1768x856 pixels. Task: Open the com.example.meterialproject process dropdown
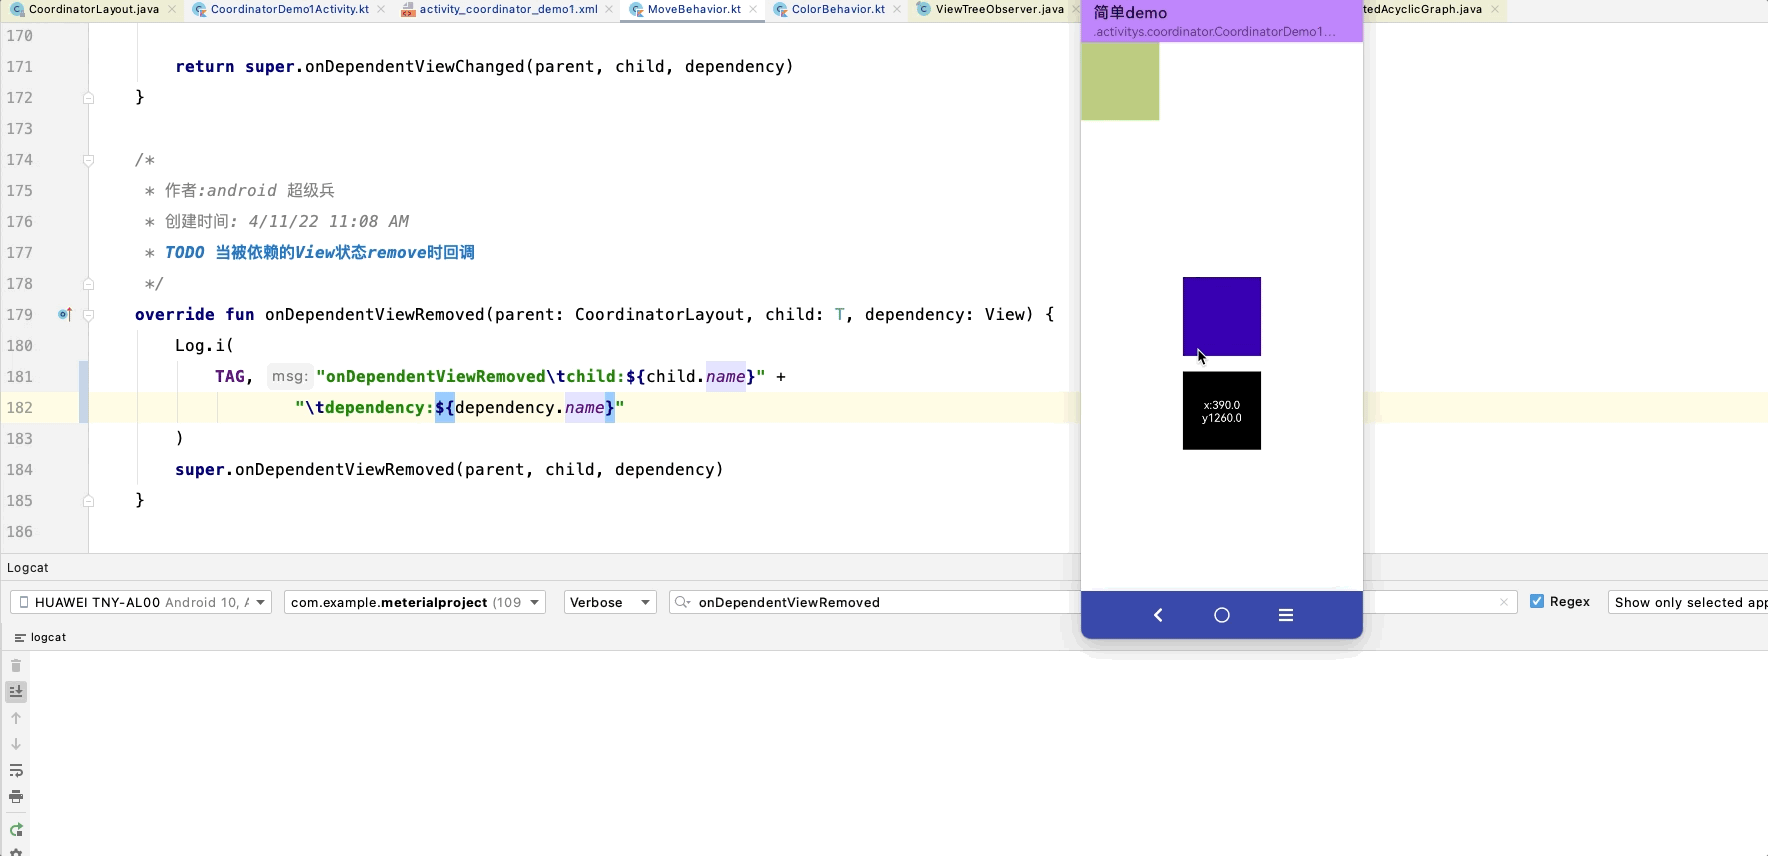pyautogui.click(x=415, y=602)
